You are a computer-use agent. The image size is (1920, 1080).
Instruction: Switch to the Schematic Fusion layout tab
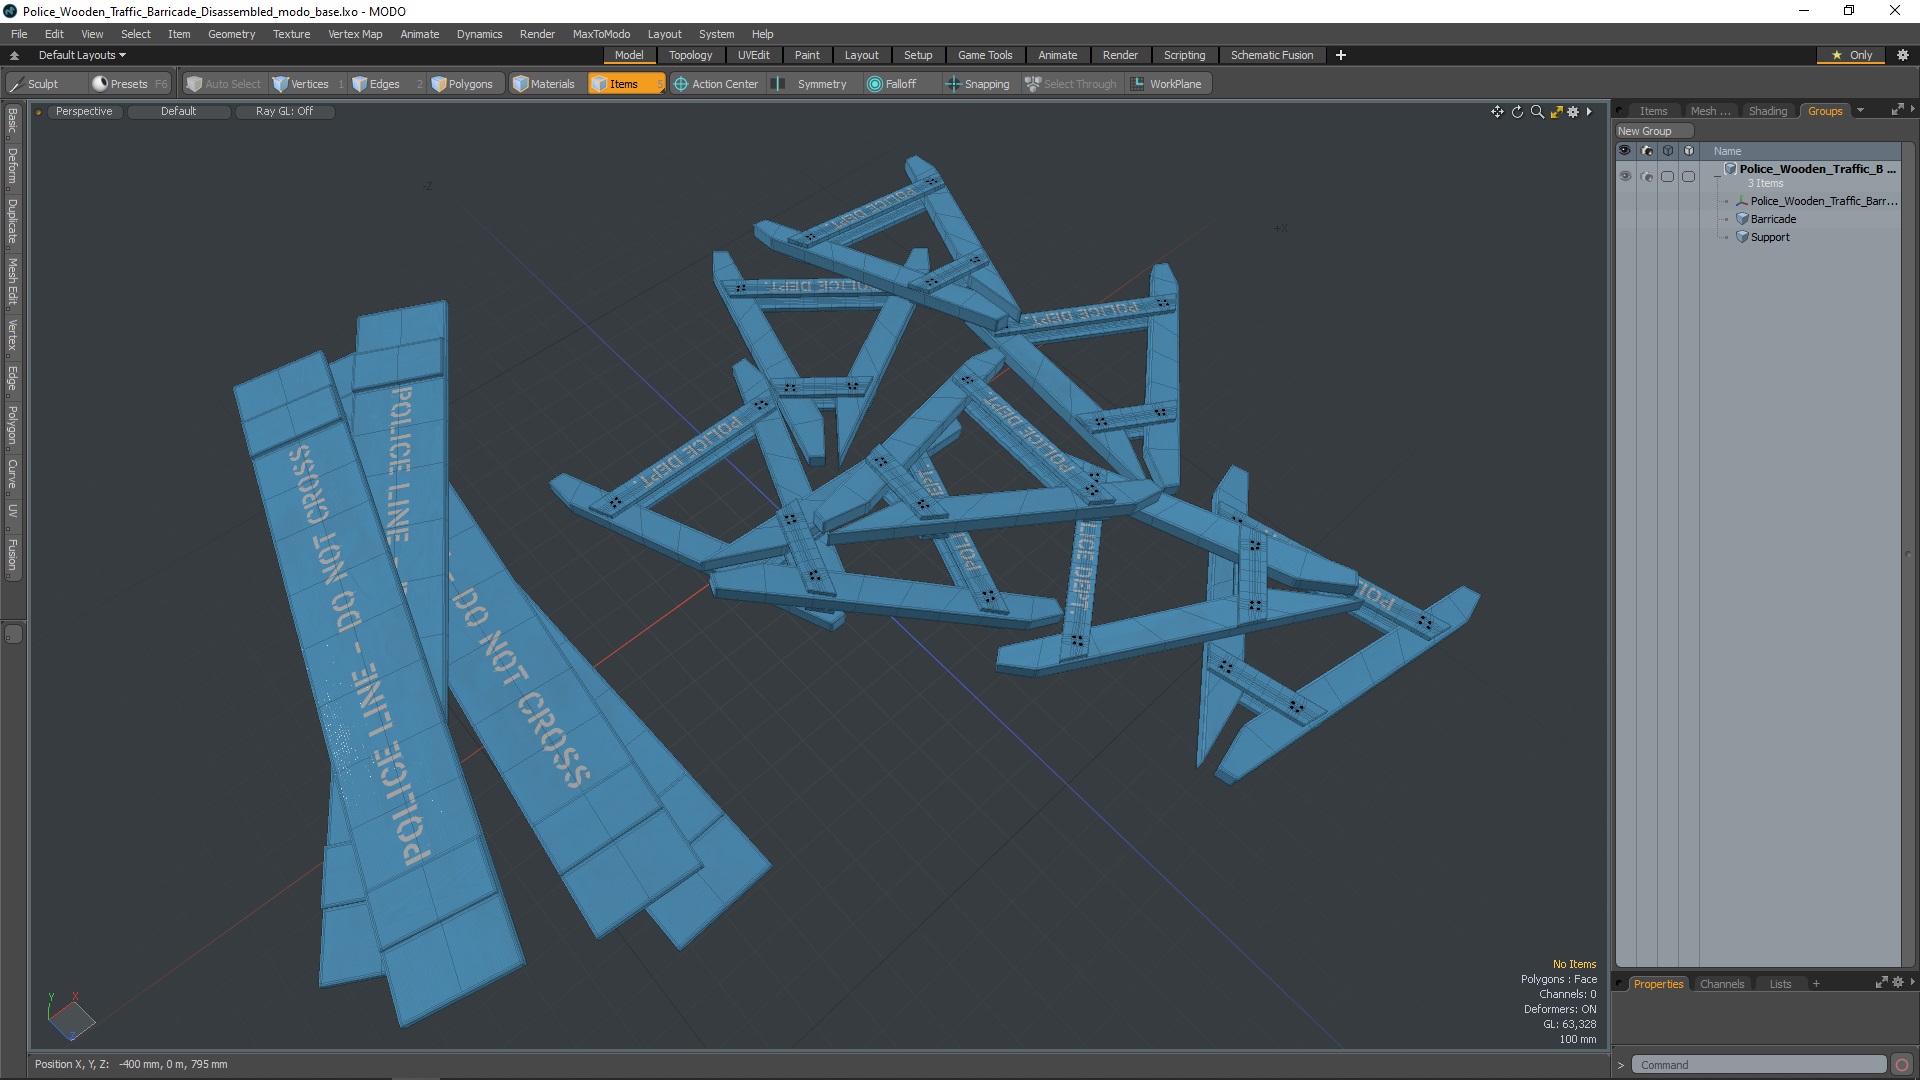click(1271, 55)
